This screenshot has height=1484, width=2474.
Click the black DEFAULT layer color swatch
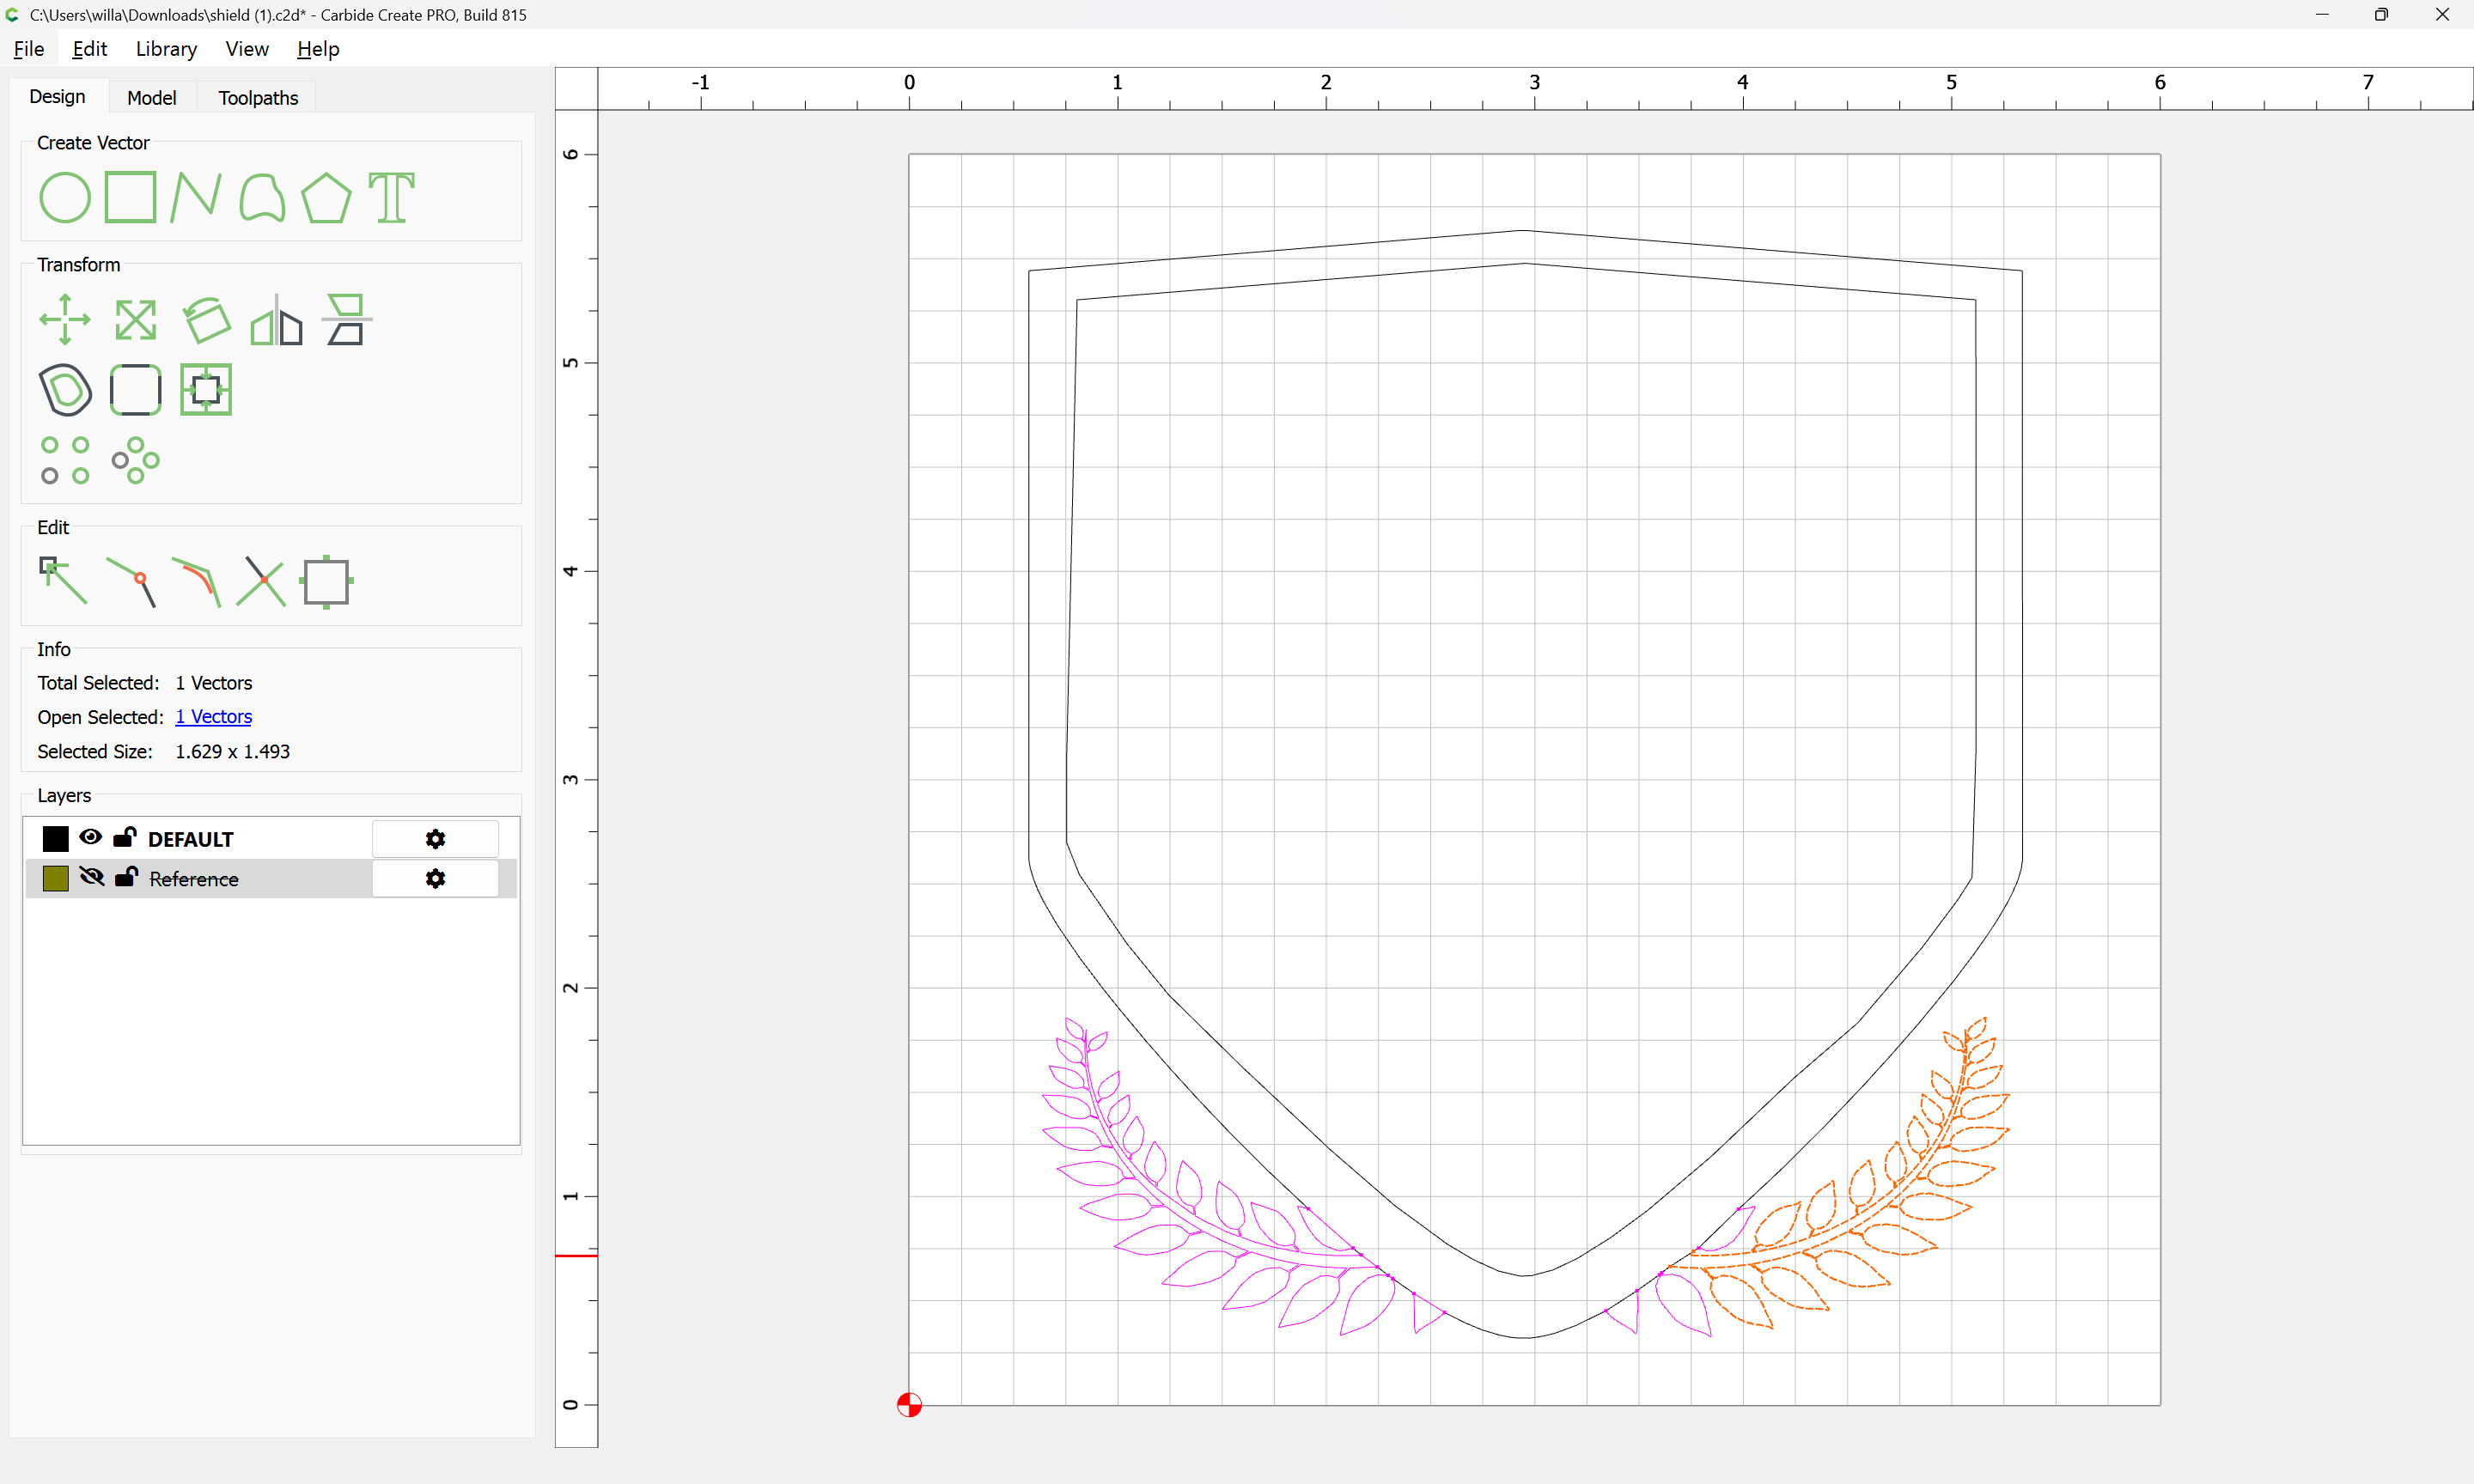pos(56,839)
